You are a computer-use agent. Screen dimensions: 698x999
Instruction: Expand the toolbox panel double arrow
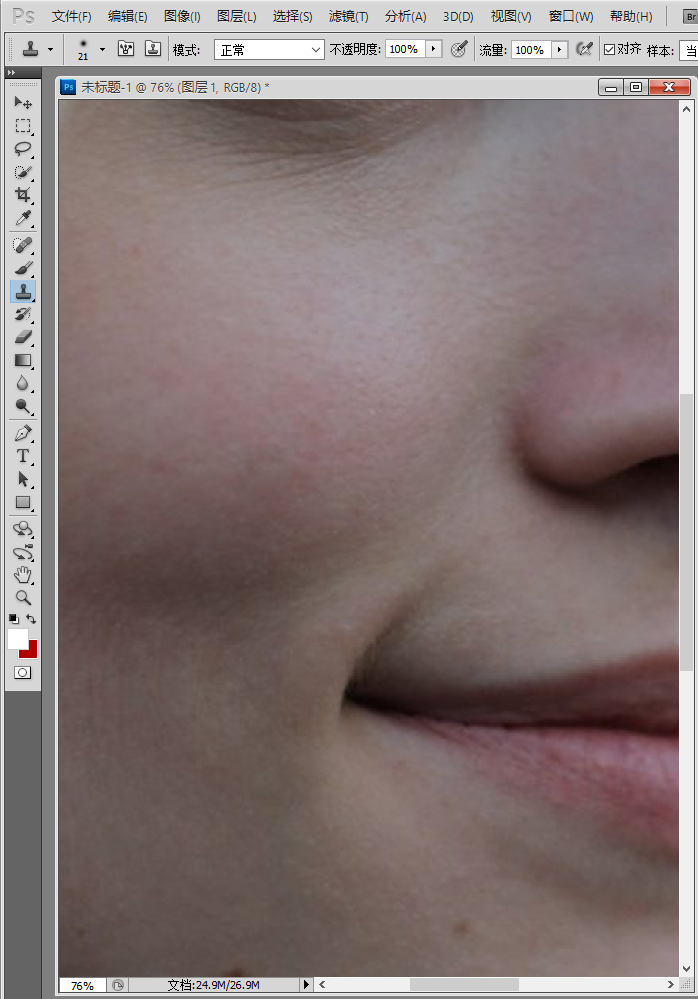pyautogui.click(x=11, y=73)
